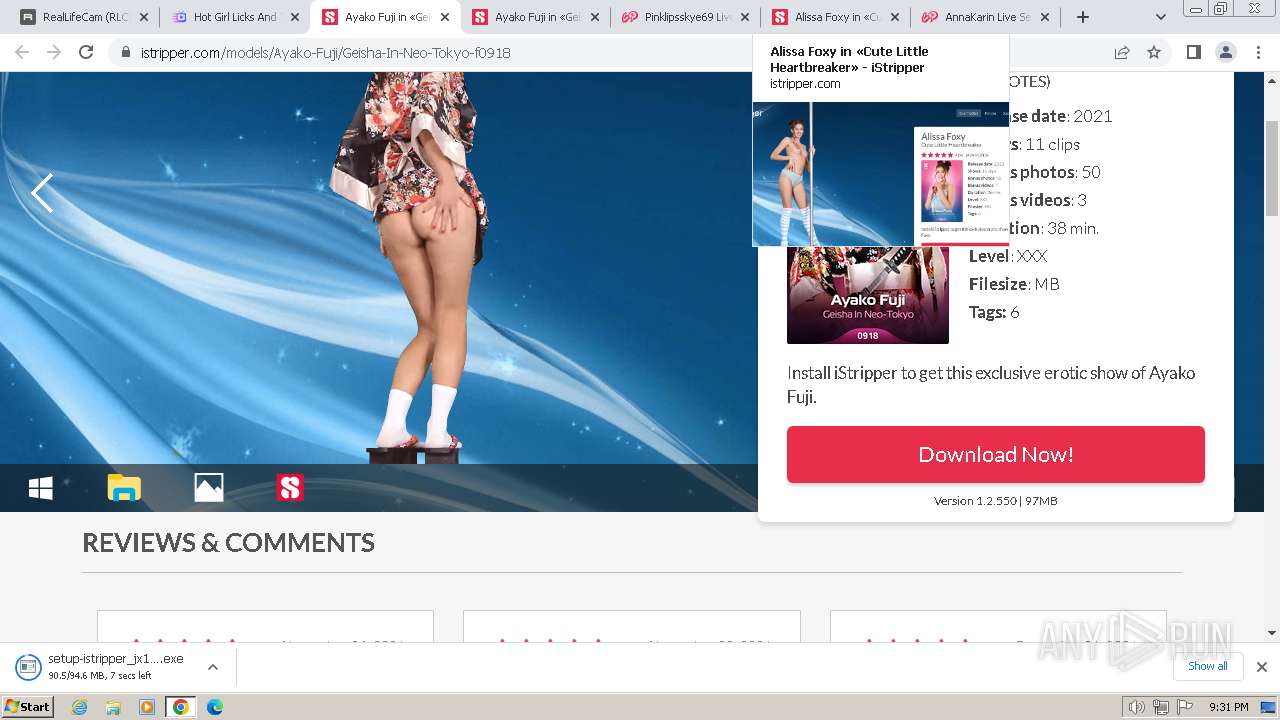
Task: Close the downloads bar
Action: coord(1261,667)
